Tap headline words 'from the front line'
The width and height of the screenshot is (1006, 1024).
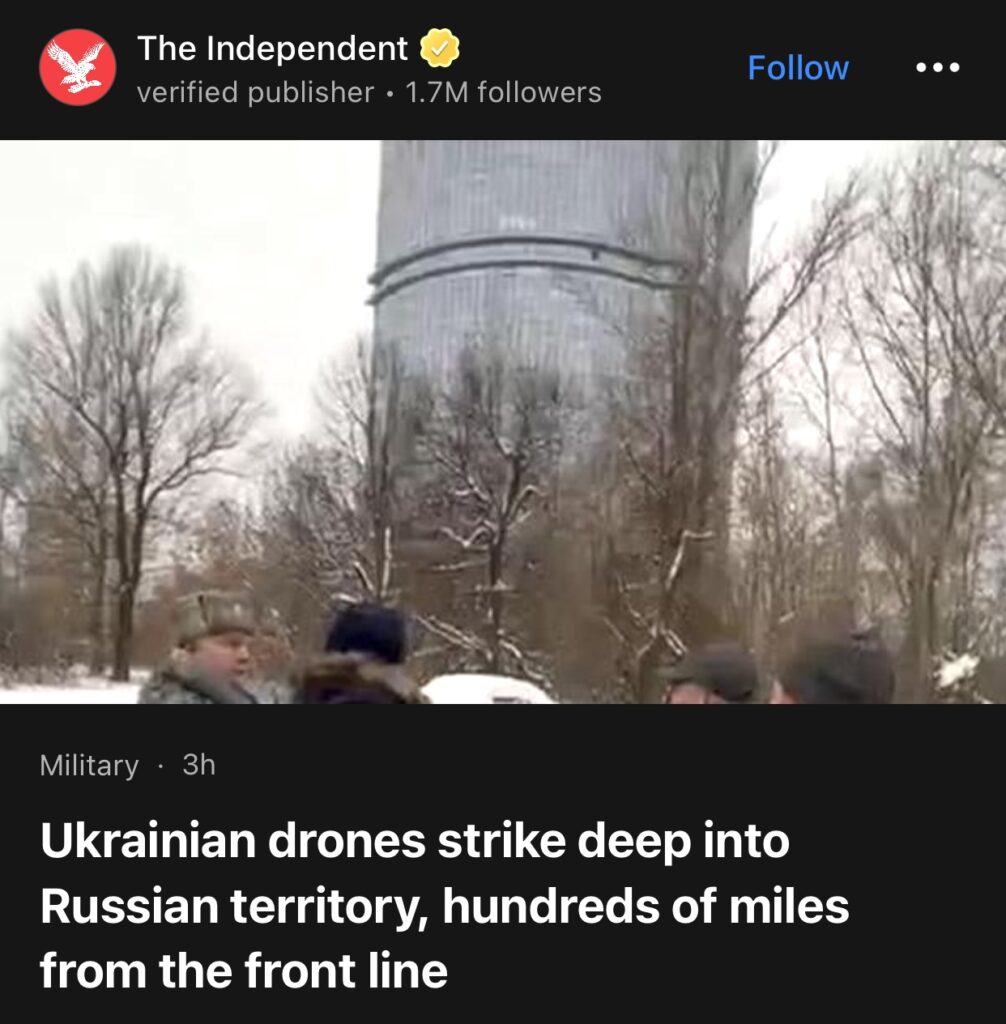(244, 970)
